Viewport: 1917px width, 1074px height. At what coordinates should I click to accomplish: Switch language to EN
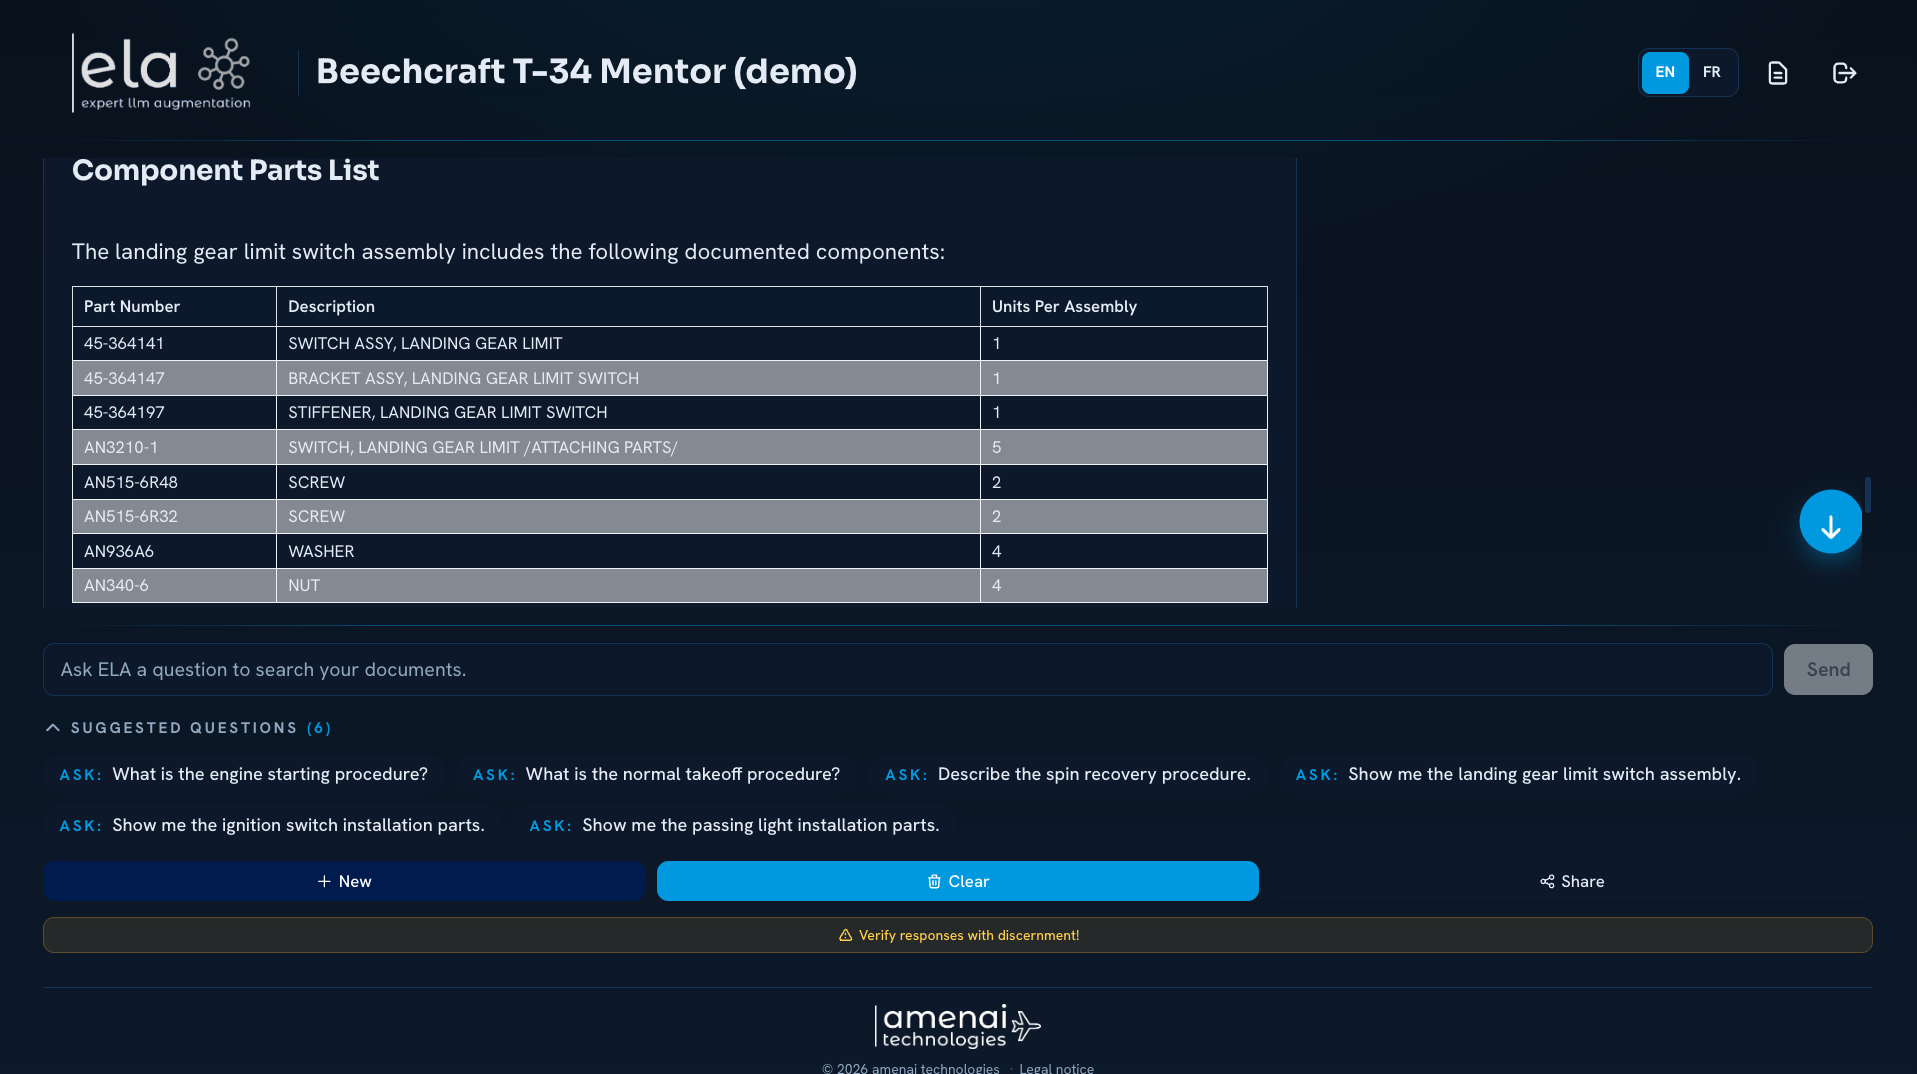tap(1665, 73)
